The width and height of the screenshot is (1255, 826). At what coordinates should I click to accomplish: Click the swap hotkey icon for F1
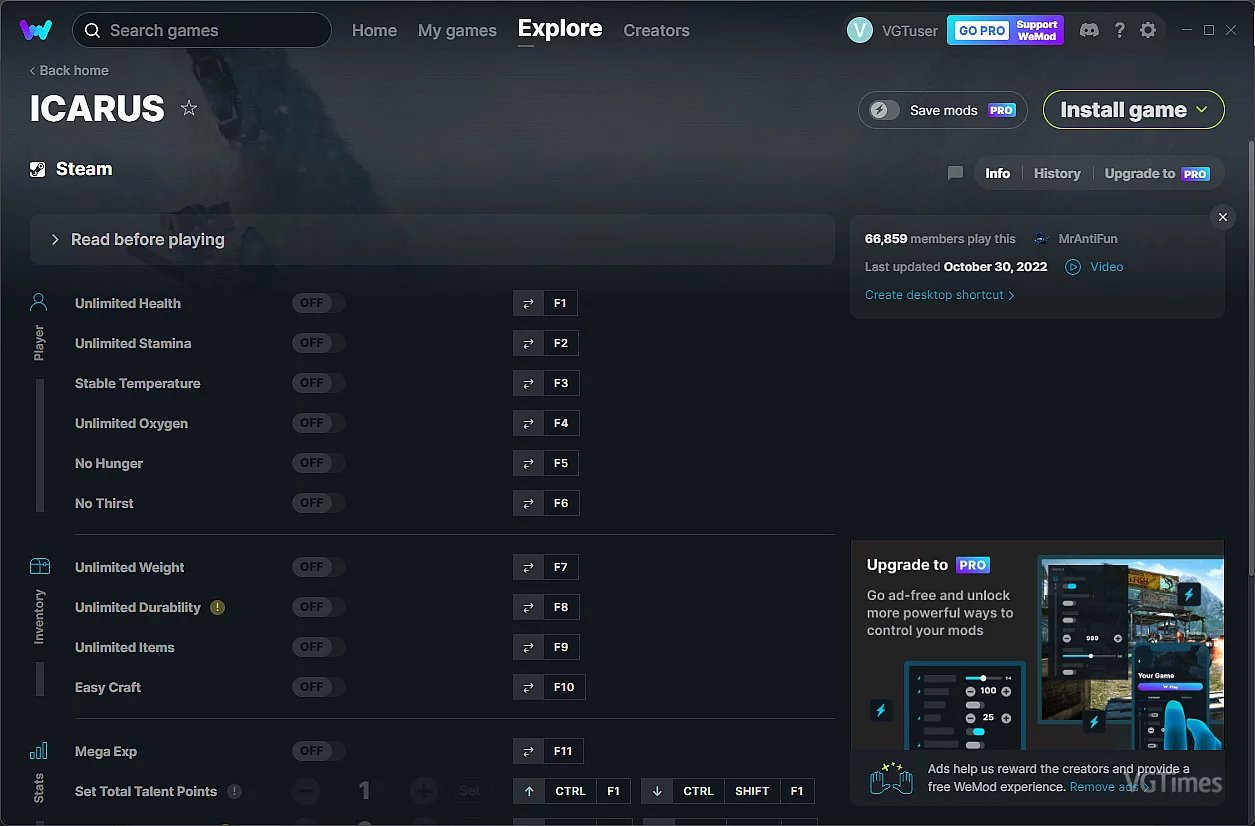(x=528, y=303)
